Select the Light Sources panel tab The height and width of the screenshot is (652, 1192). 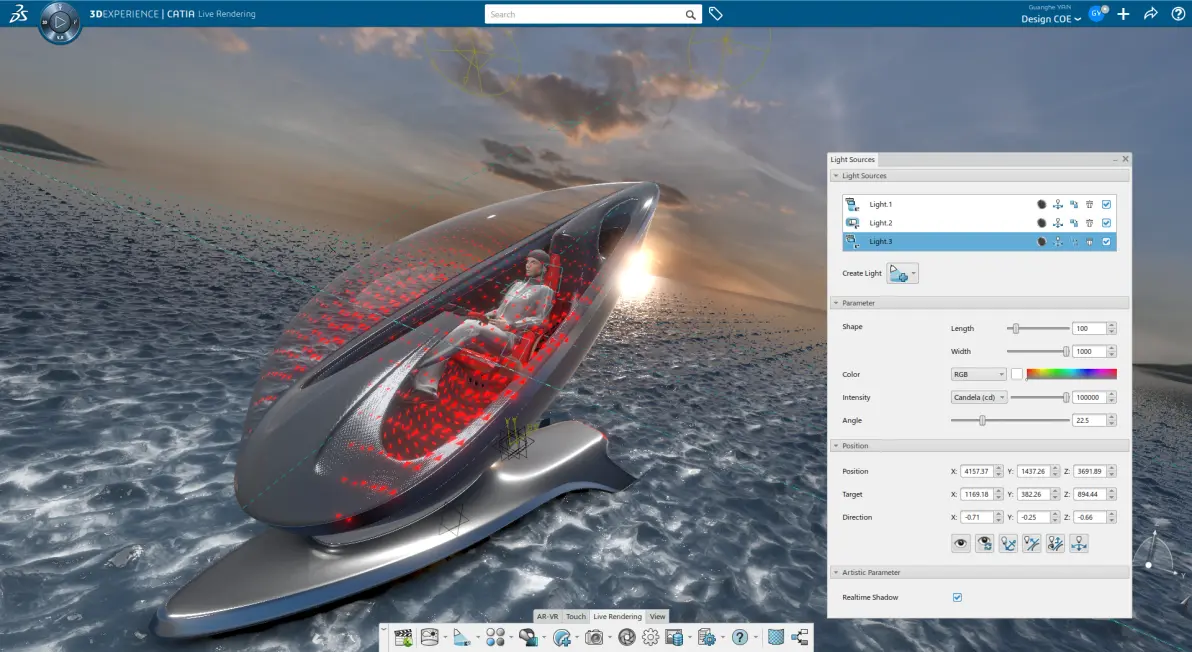[x=852, y=160]
